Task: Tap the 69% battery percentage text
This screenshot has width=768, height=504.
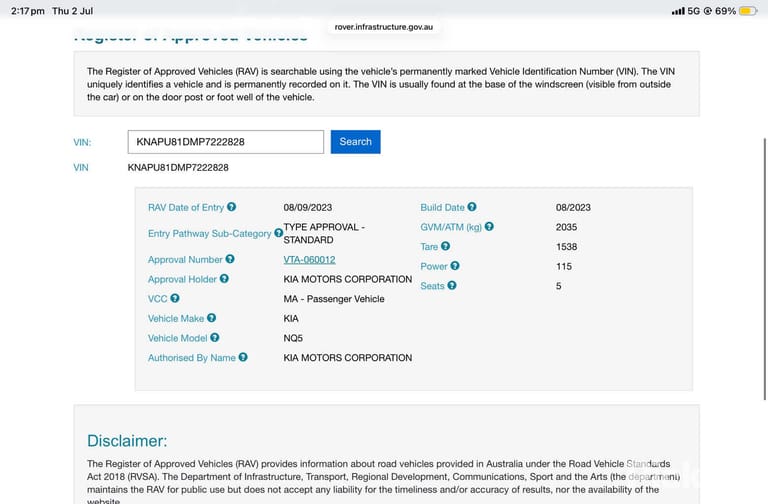Action: pyautogui.click(x=725, y=11)
